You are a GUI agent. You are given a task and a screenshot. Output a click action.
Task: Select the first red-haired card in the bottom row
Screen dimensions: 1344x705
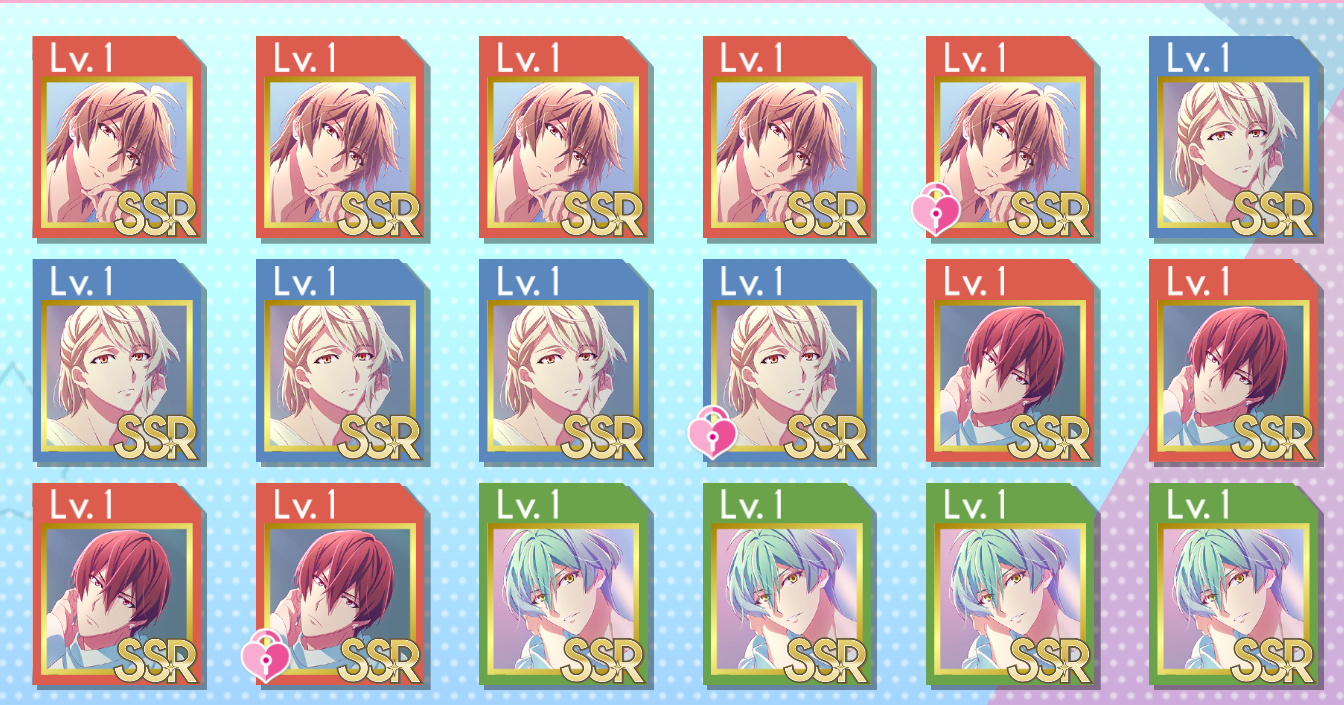[117, 585]
